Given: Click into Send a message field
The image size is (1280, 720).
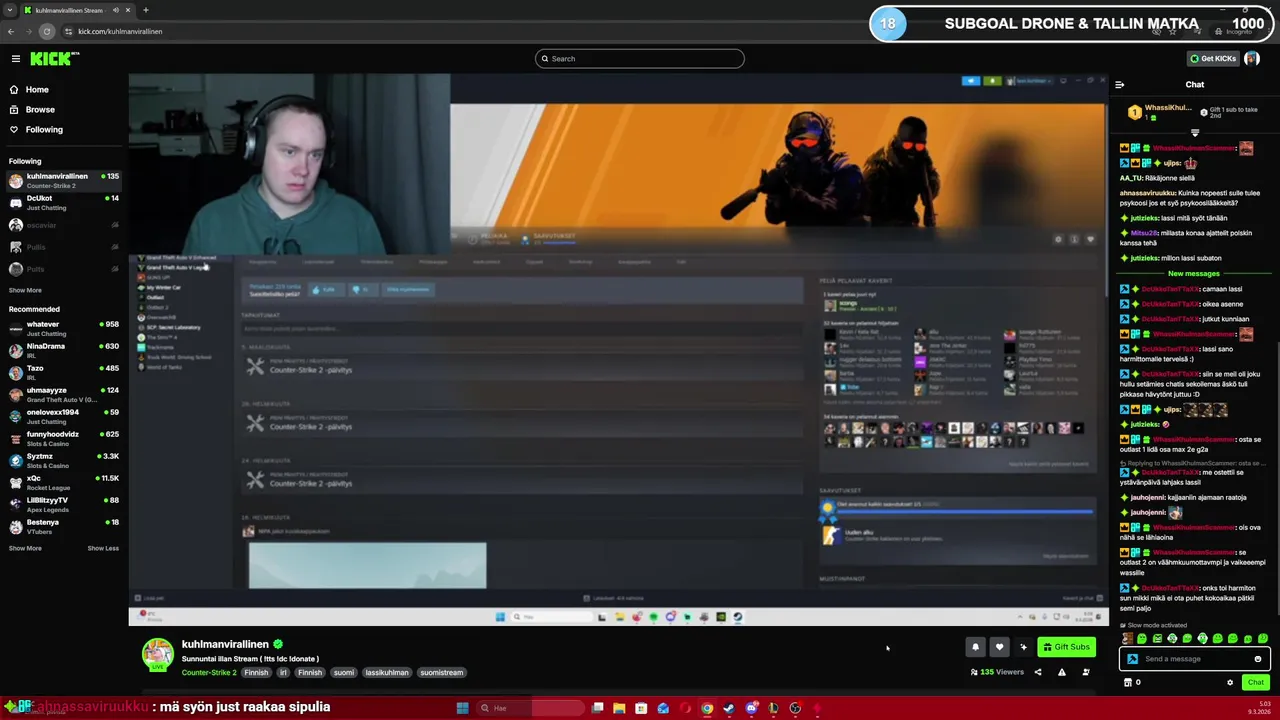Looking at the screenshot, I should (x=1197, y=659).
